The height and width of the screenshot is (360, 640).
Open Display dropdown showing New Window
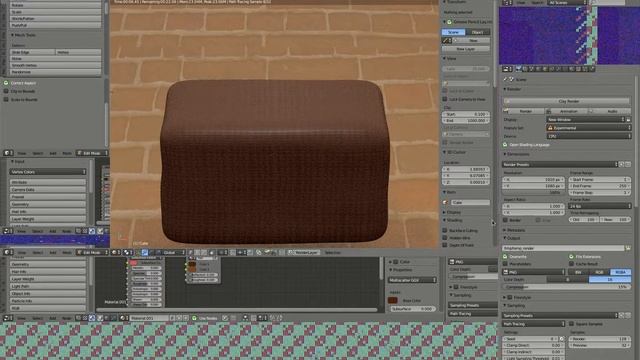pyautogui.click(x=585, y=120)
